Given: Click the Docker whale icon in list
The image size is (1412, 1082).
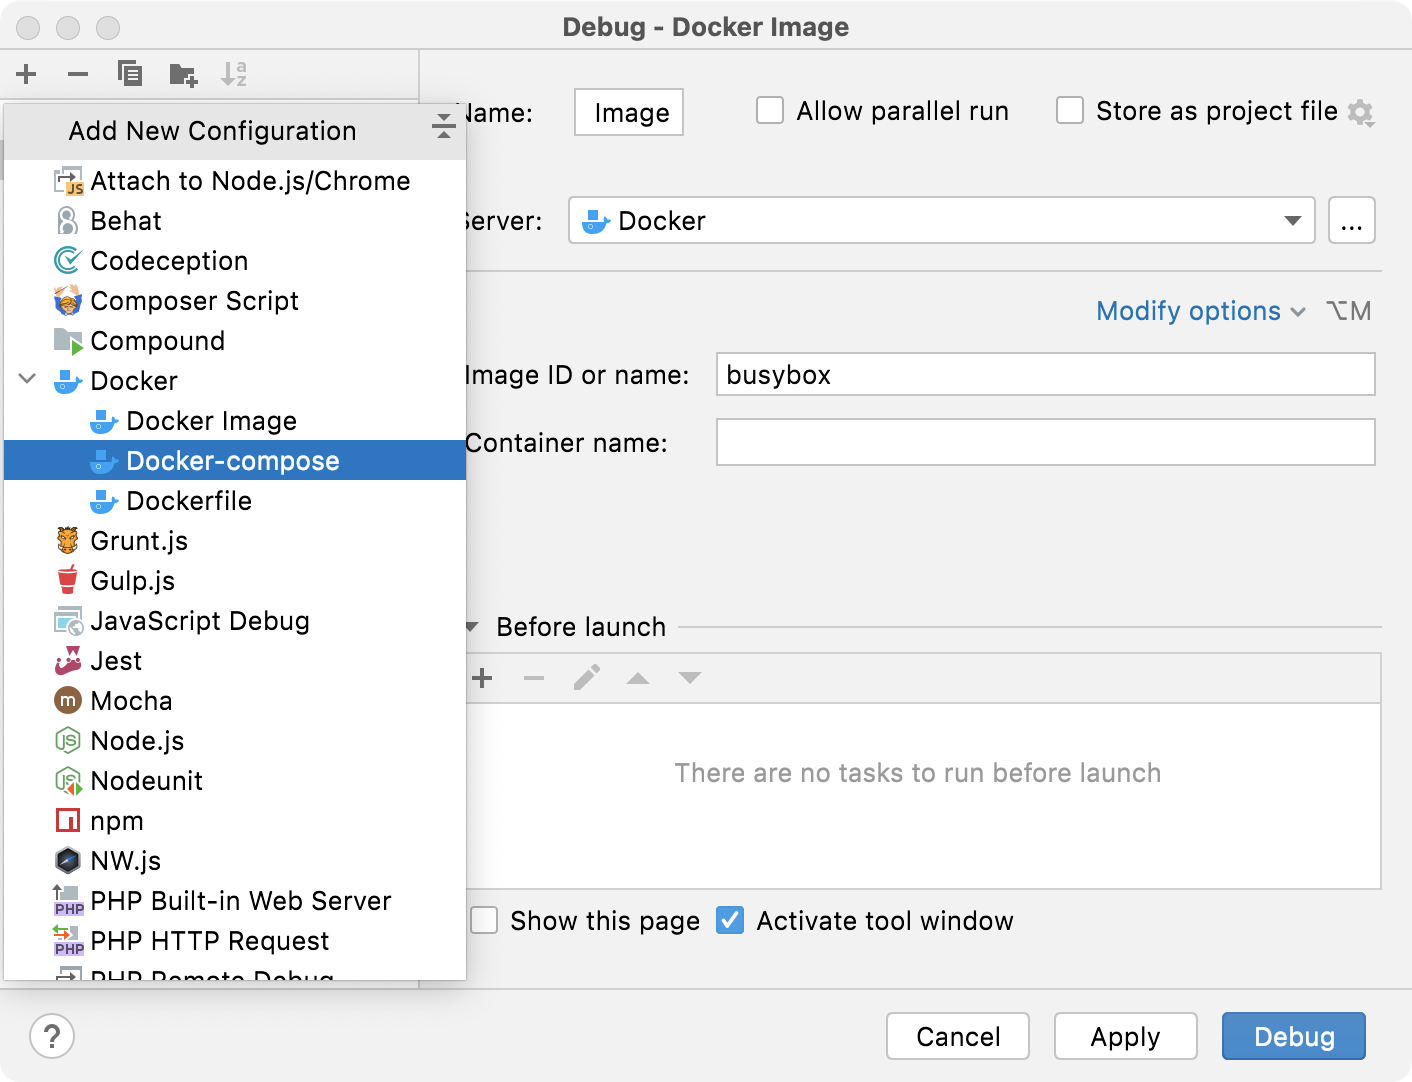Looking at the screenshot, I should coord(67,381).
